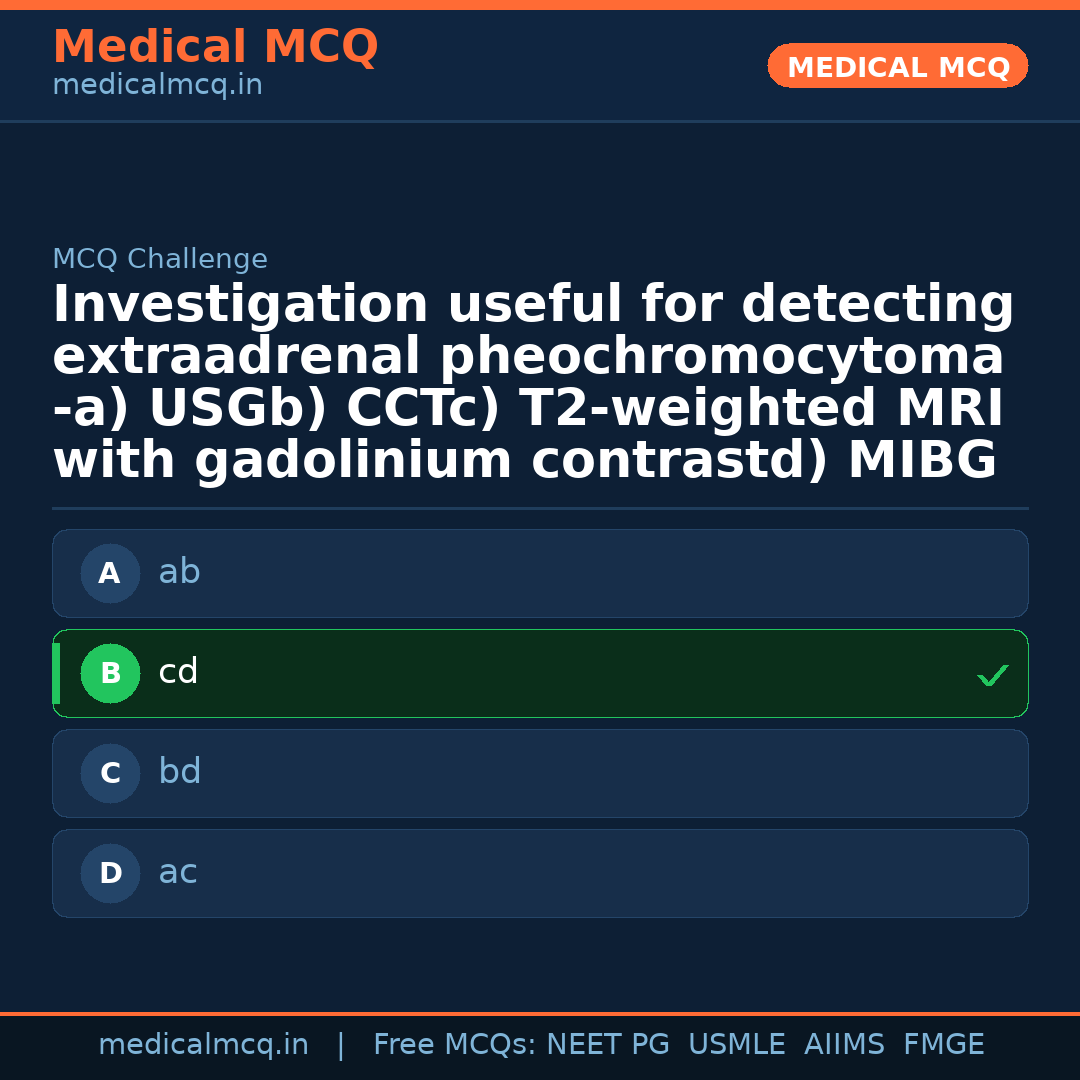
Task: Click the NEET PG footer label
Action: [x=607, y=1044]
